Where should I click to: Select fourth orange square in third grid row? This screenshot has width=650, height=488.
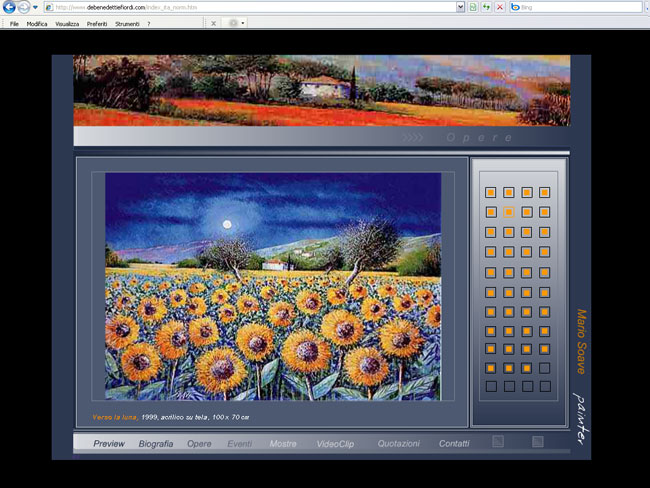(x=545, y=232)
